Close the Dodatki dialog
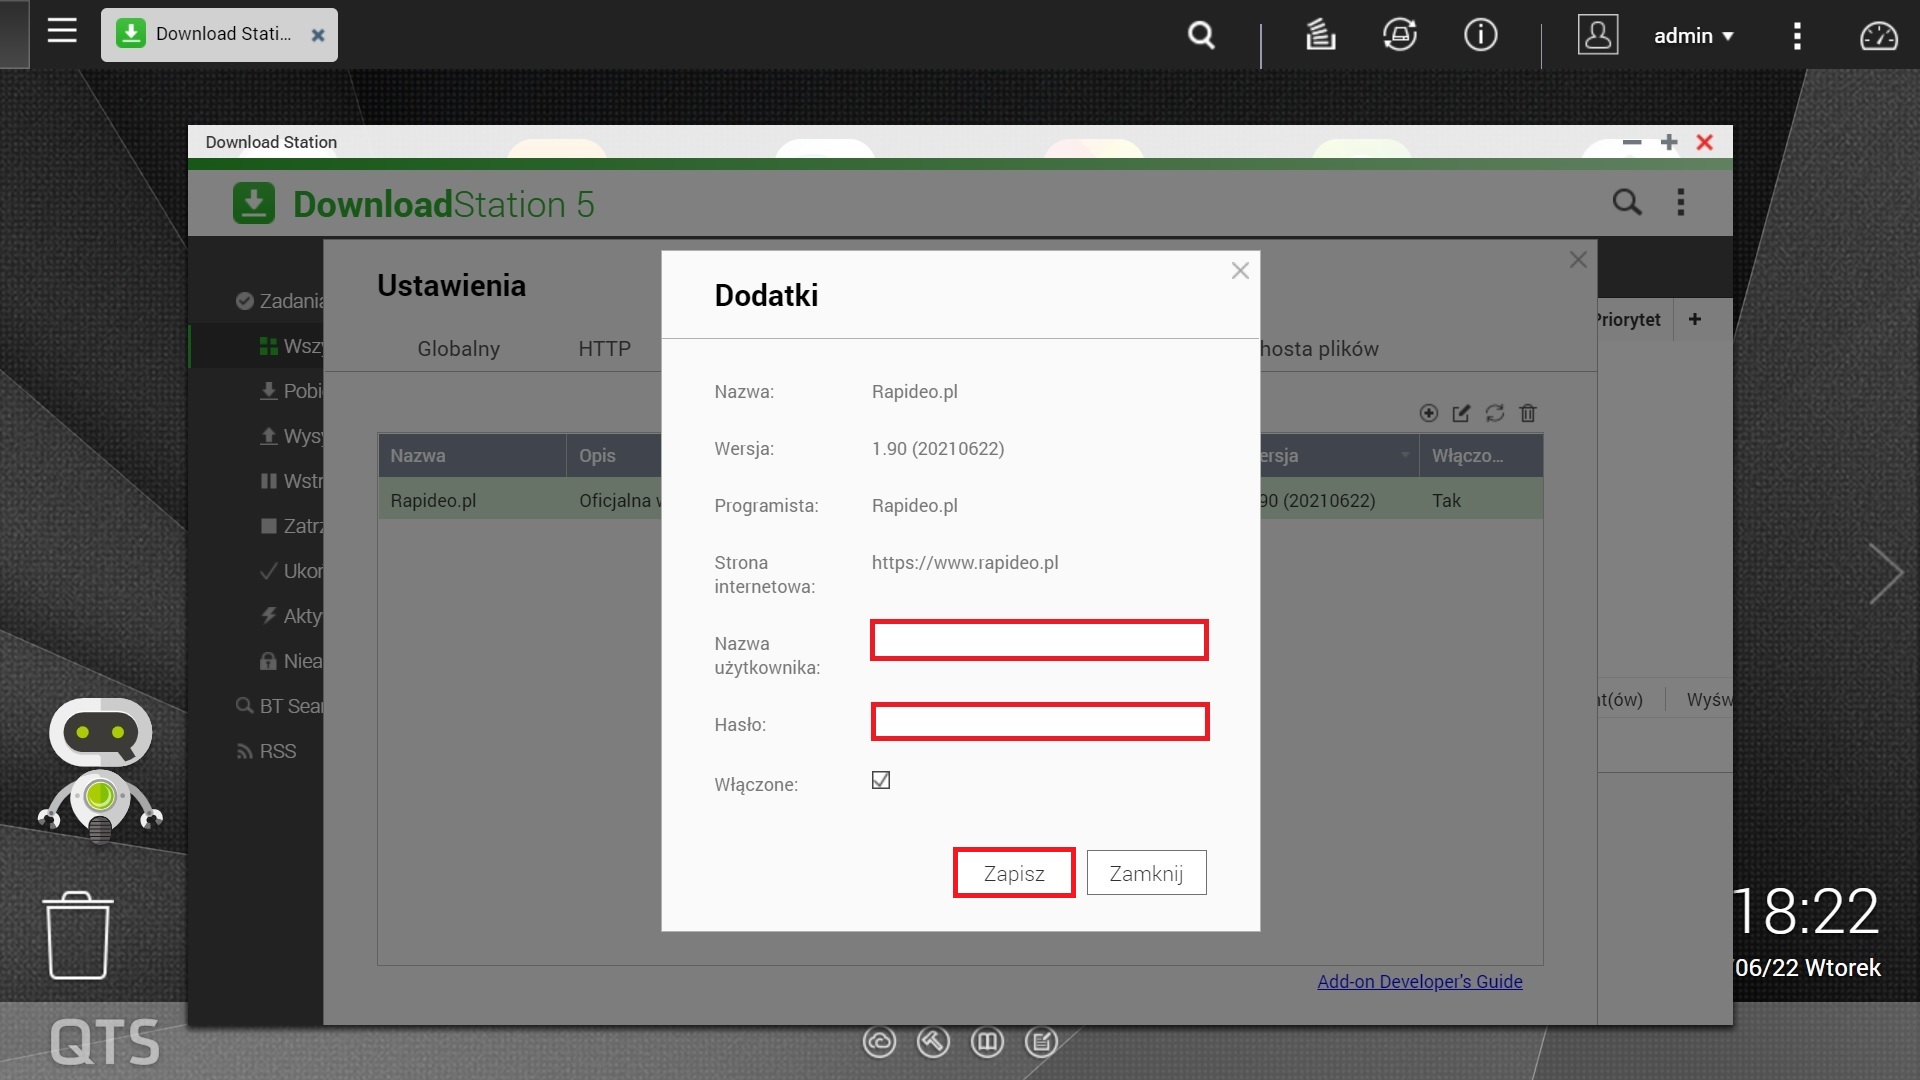 pos(1240,270)
